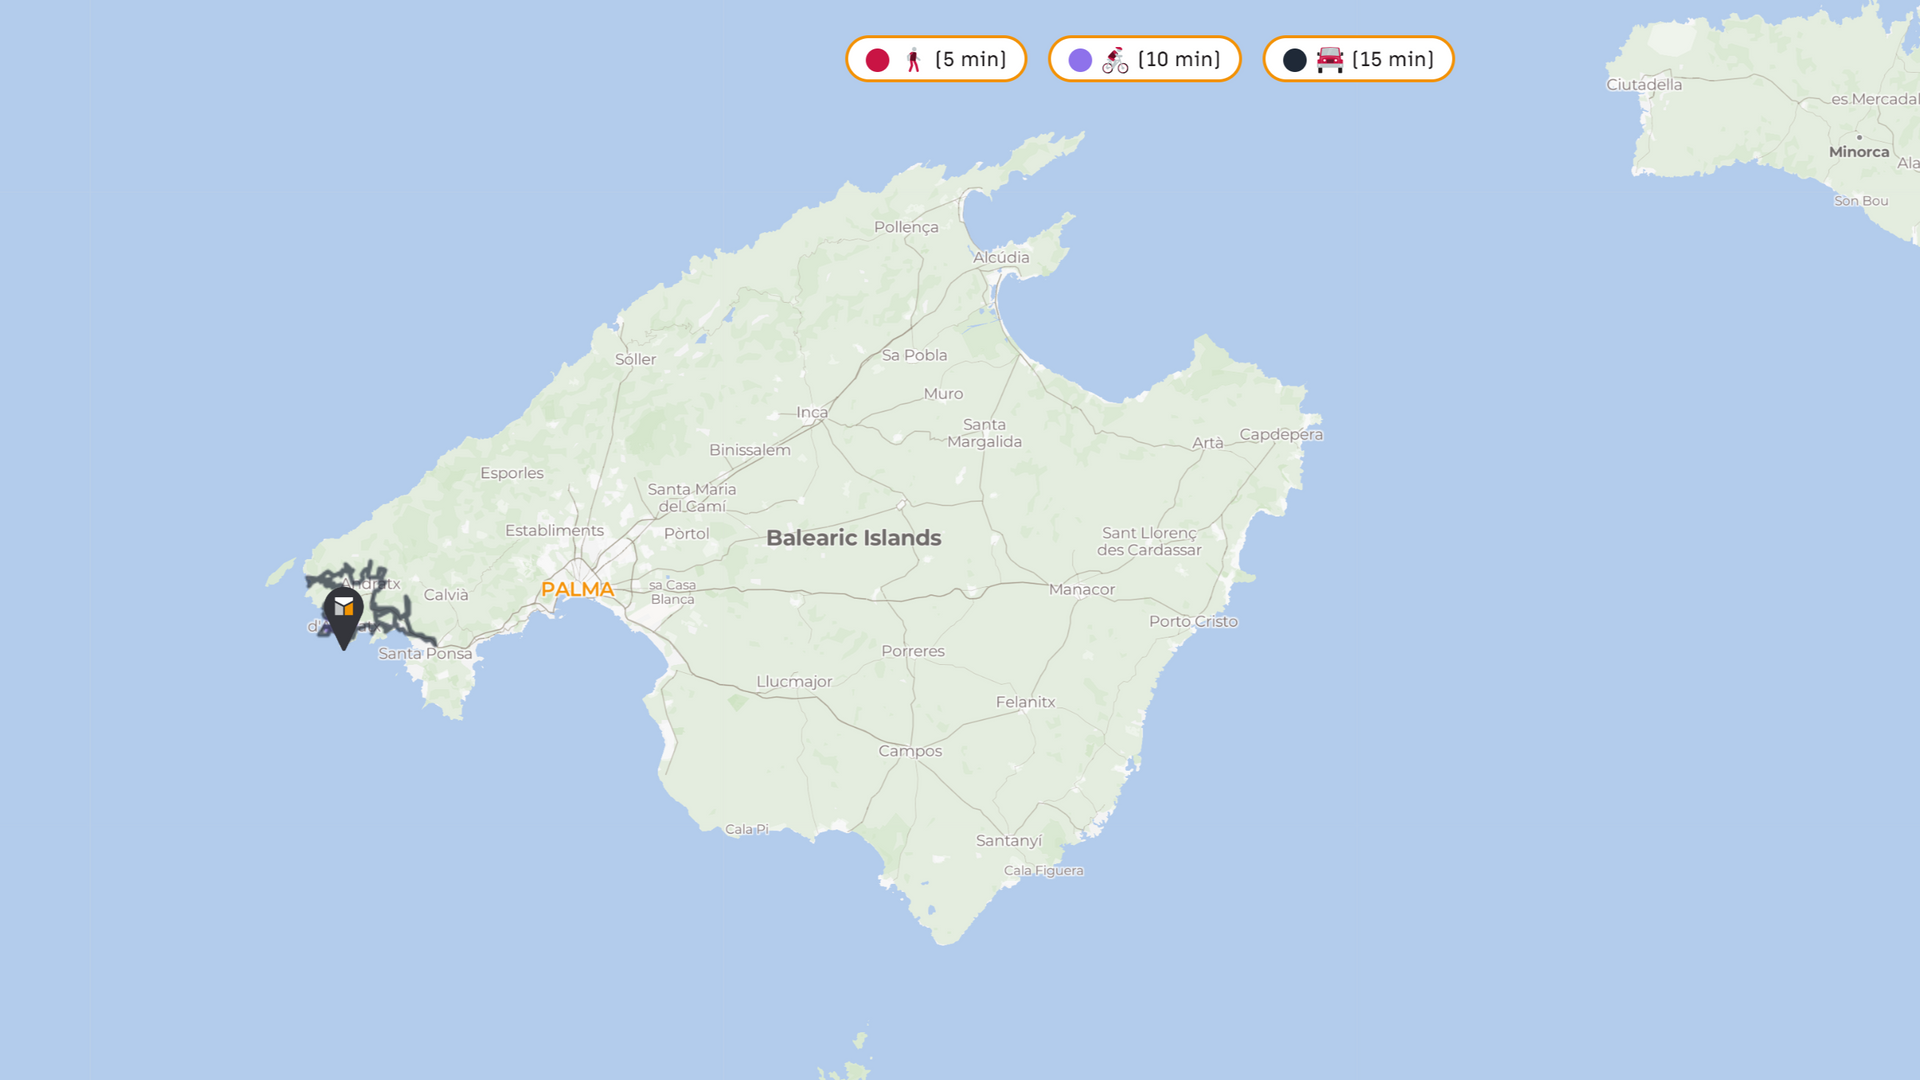This screenshot has height=1080, width=1920.
Task: Click the Manacor label on the map
Action: coord(1081,589)
